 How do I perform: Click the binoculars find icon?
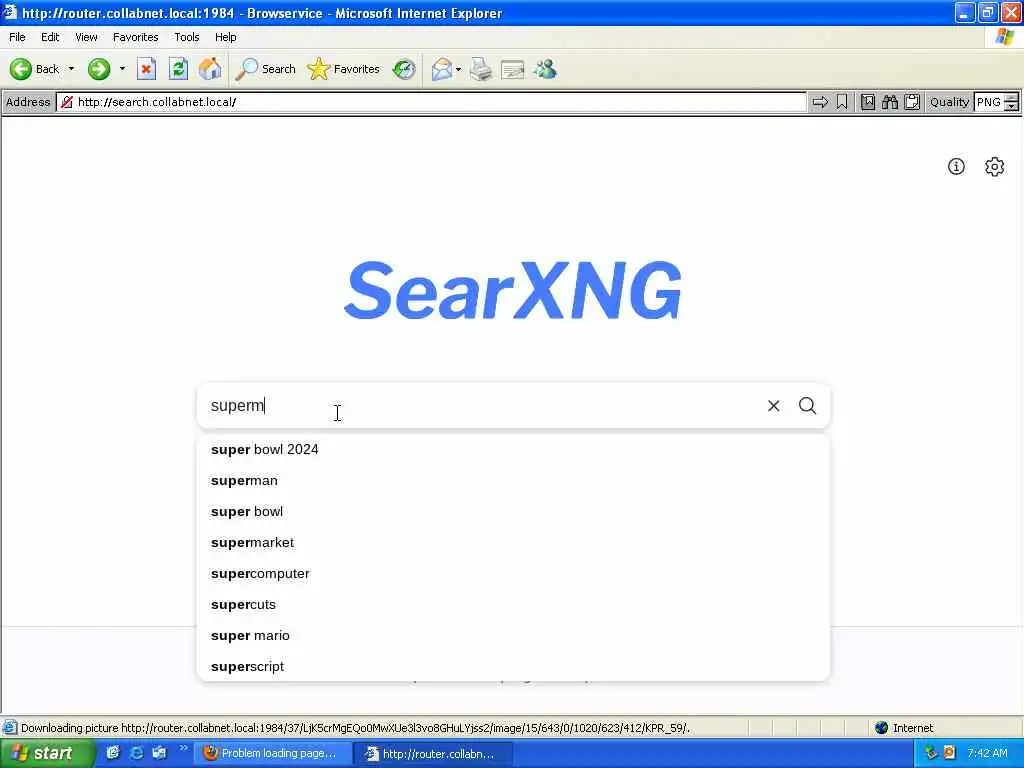point(889,102)
